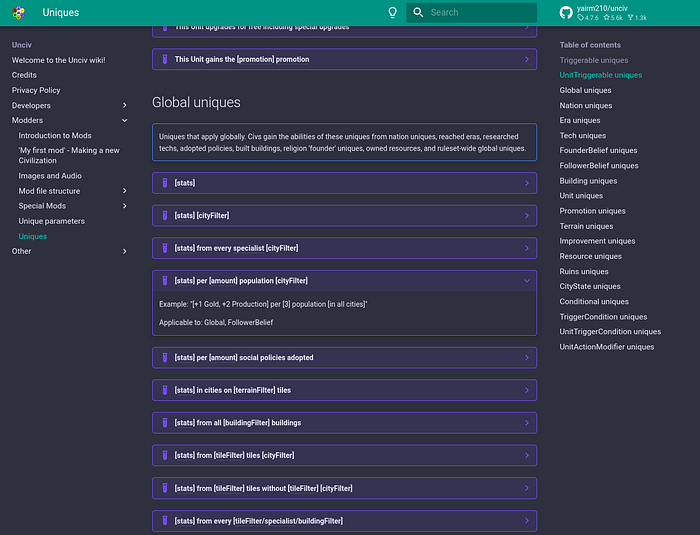Open 'Welcome to the Unciv wiki!' page
Screen dimensions: 700x535
[58, 60]
